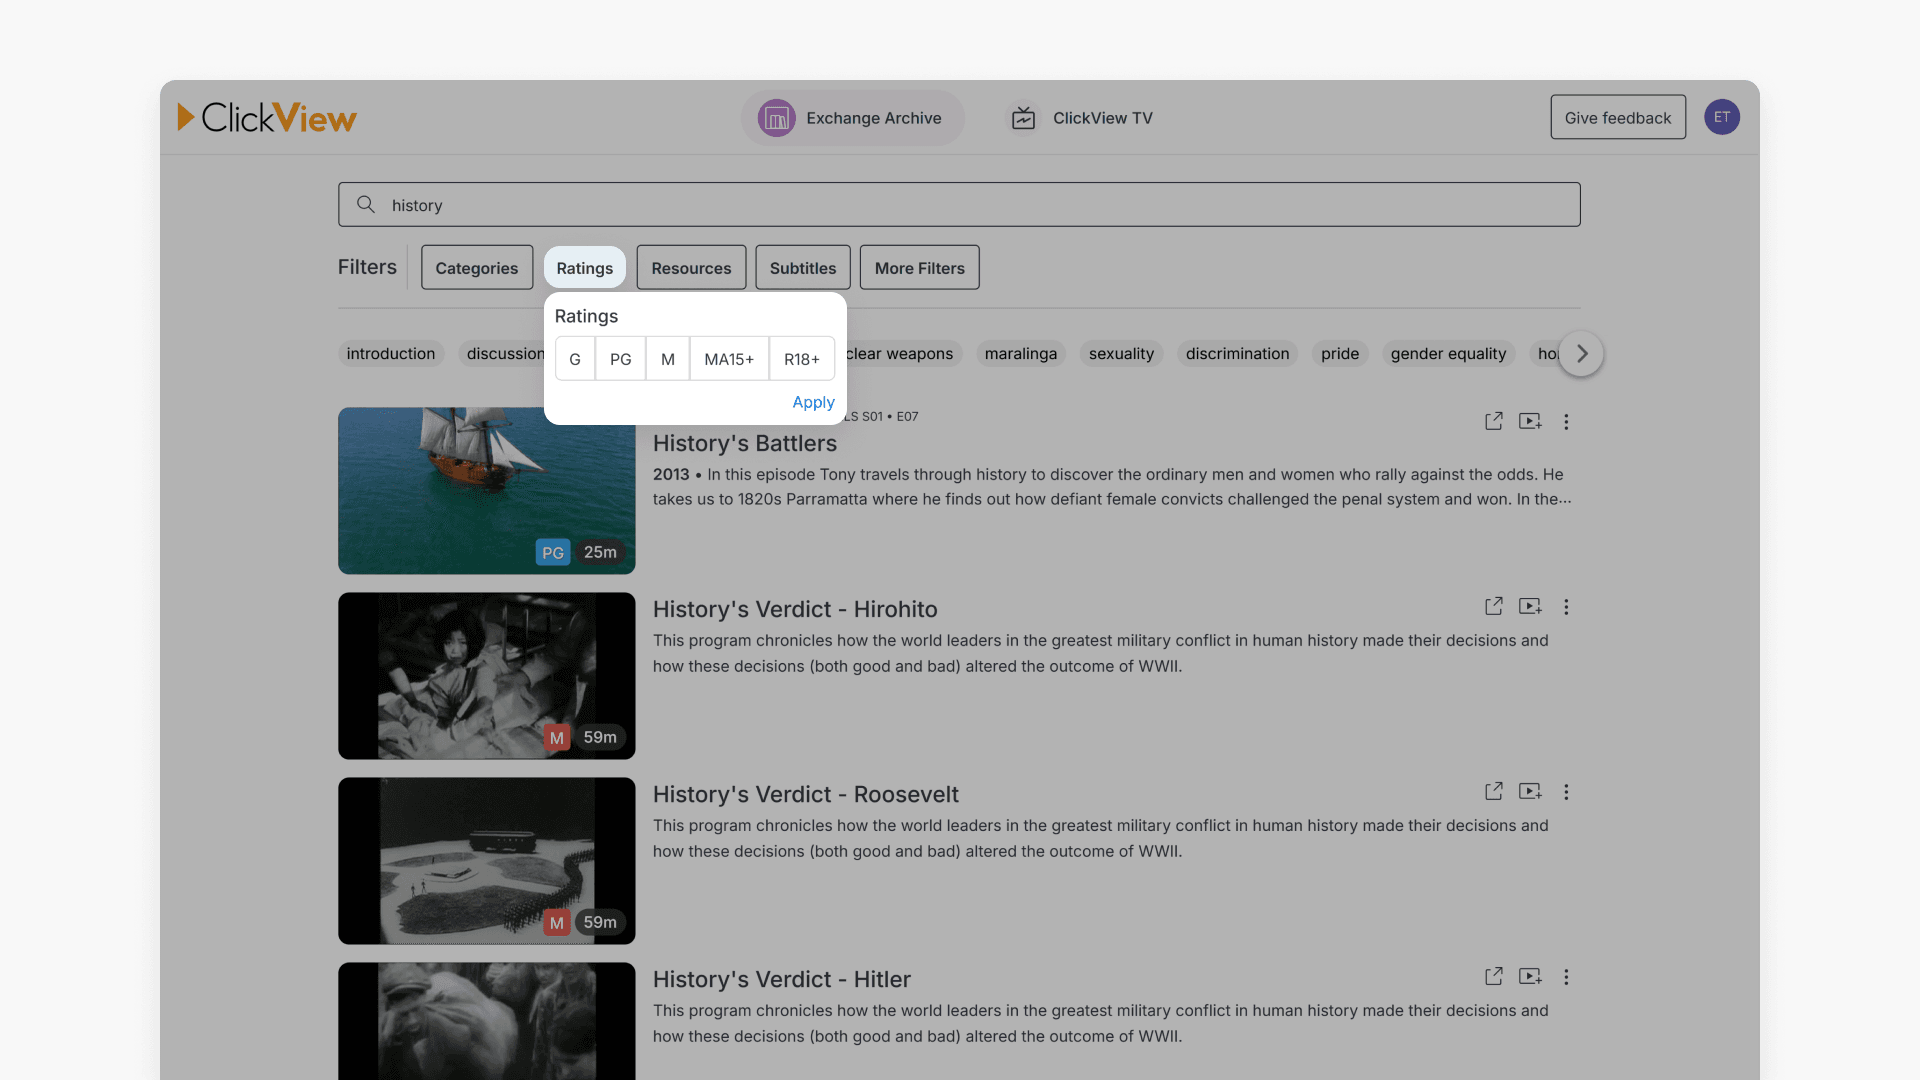This screenshot has width=1920, height=1080.
Task: Click the history search field
Action: pos(958,205)
